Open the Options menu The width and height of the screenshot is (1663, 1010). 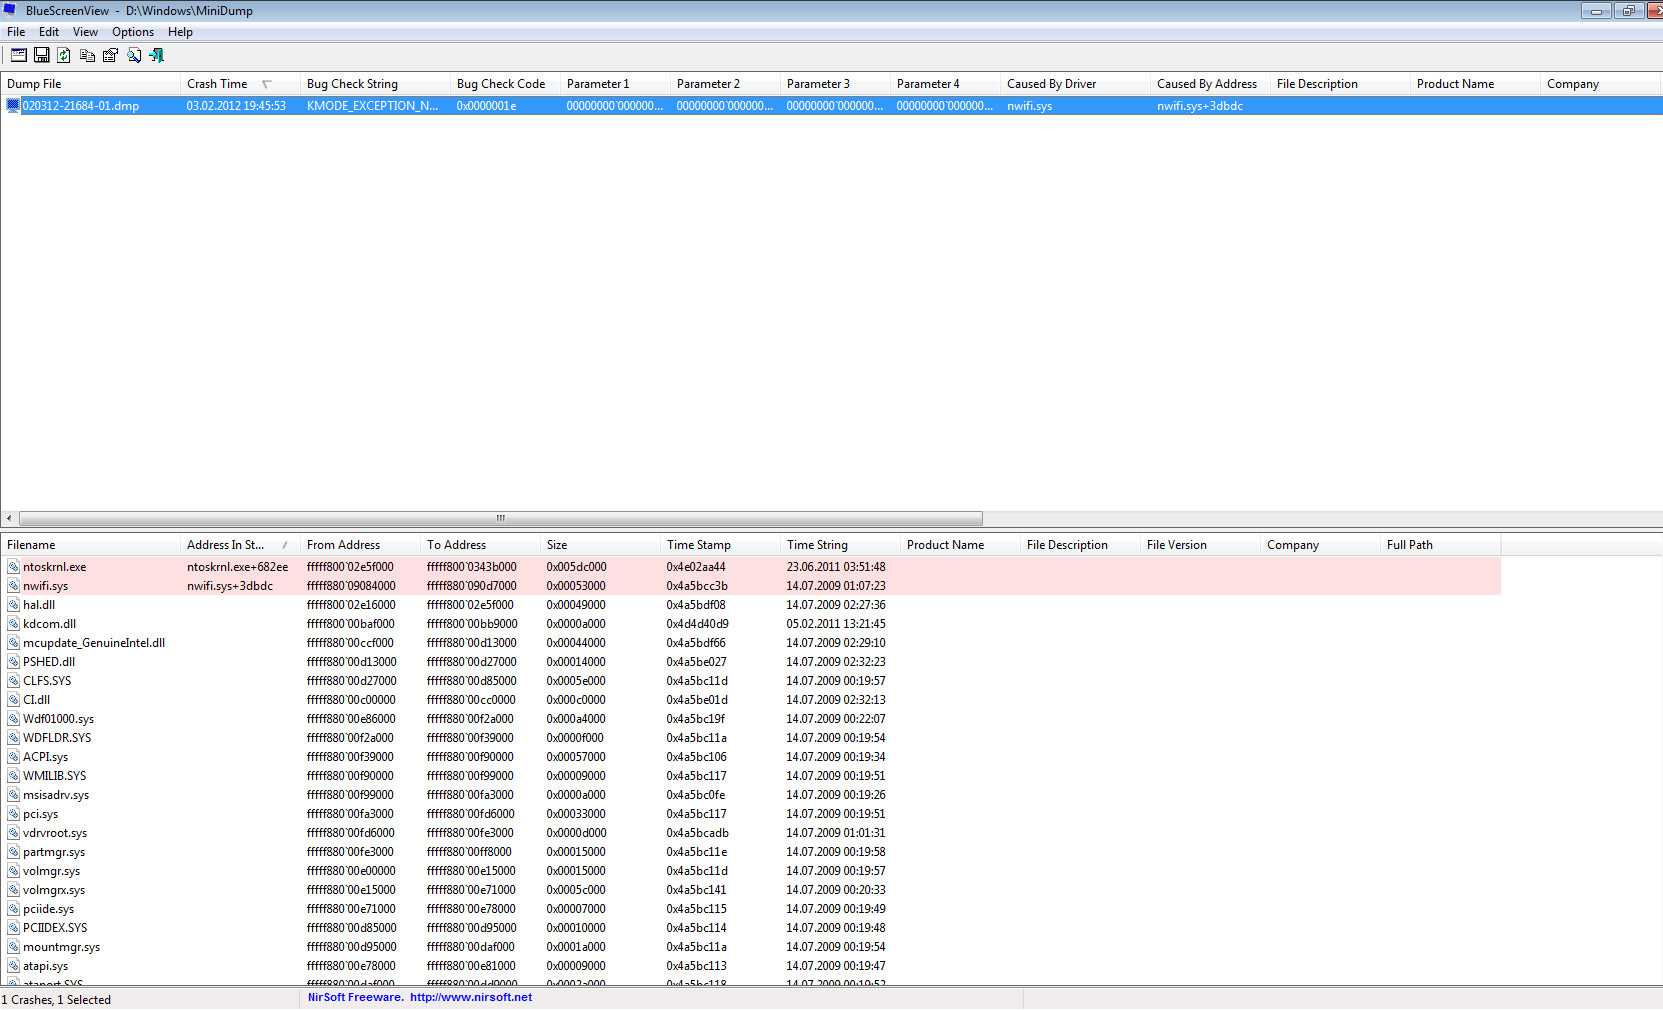coord(133,32)
